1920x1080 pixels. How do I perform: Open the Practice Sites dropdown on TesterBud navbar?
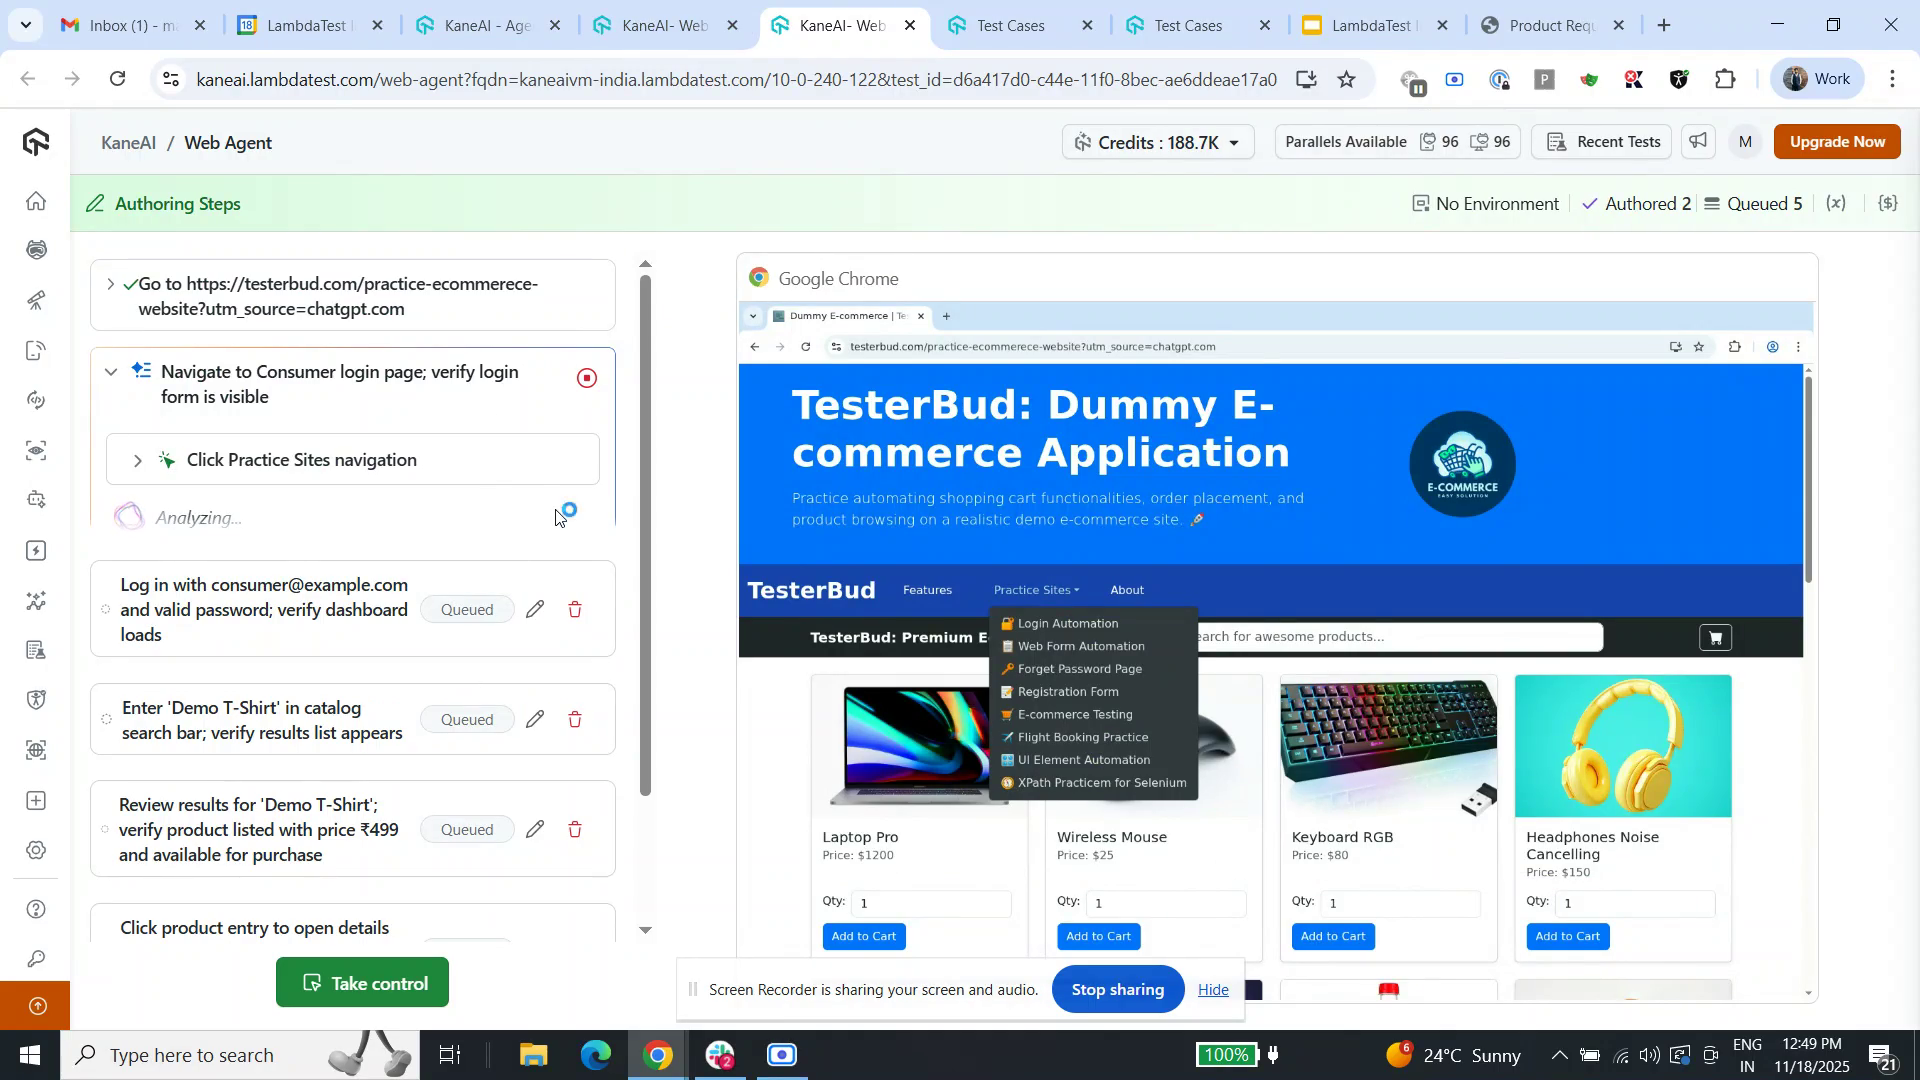tap(1036, 590)
